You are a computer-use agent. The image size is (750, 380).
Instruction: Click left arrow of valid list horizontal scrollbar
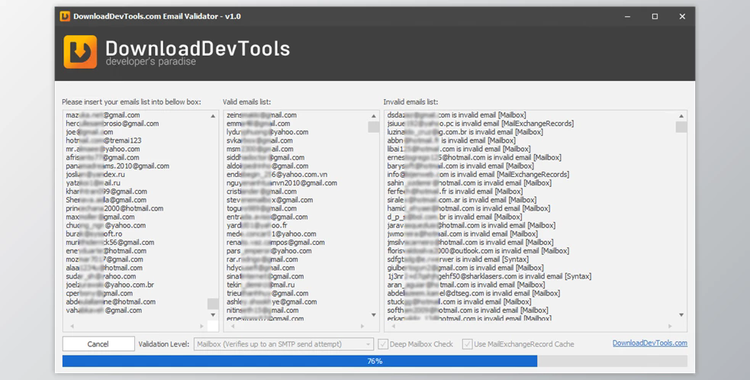[233, 326]
